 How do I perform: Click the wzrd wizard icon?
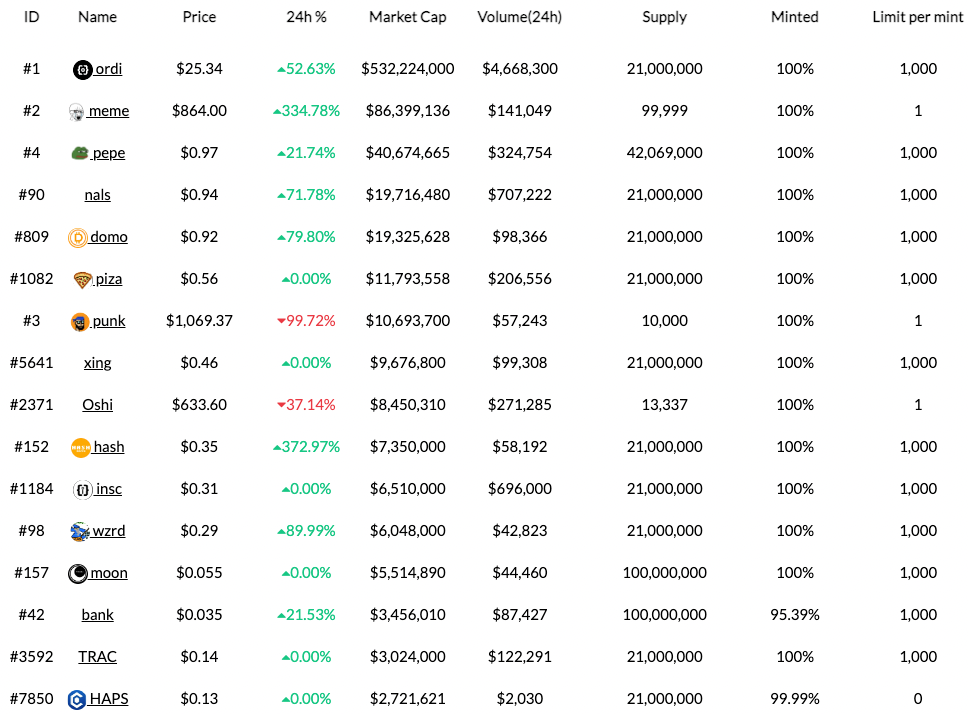pyautogui.click(x=80, y=531)
